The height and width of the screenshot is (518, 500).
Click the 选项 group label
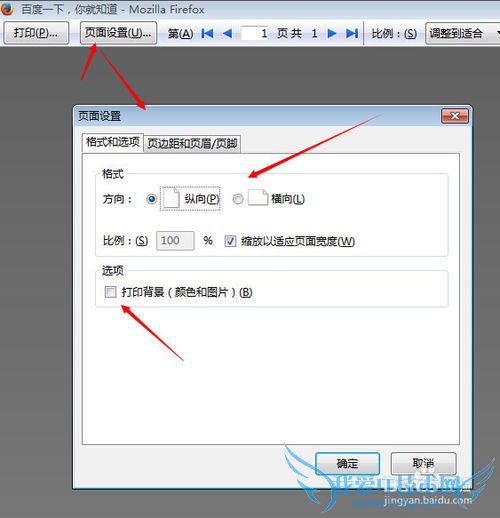[x=113, y=270]
